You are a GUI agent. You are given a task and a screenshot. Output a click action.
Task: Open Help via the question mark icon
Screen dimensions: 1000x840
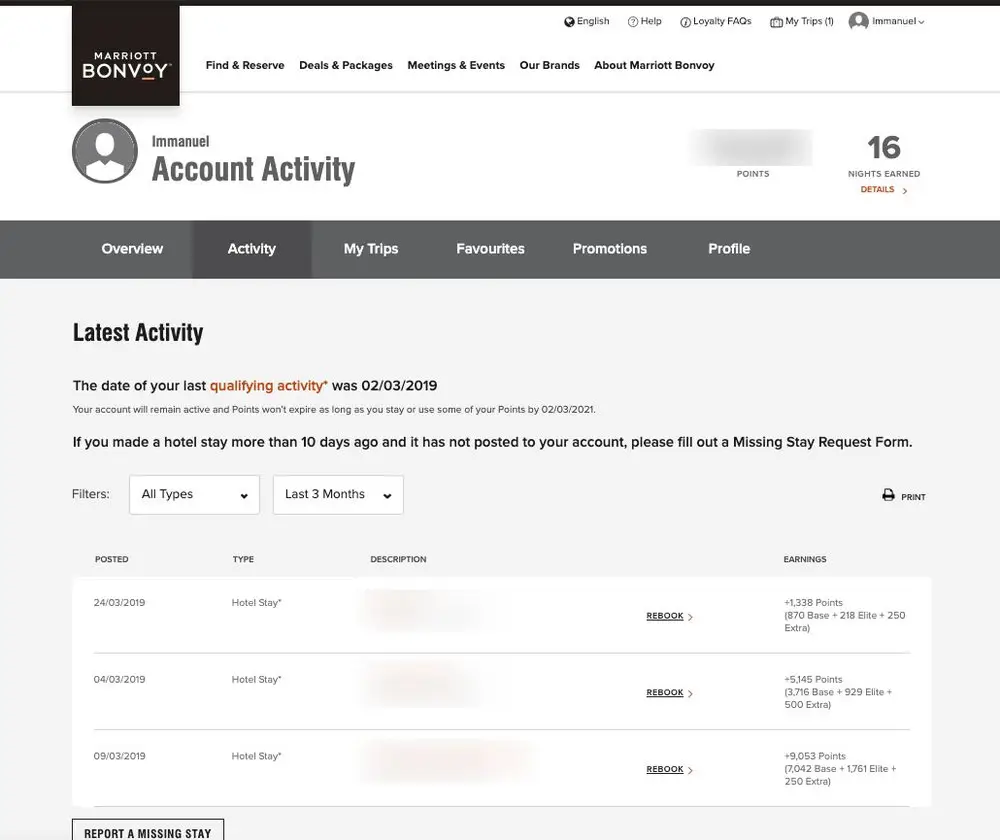[x=631, y=20]
